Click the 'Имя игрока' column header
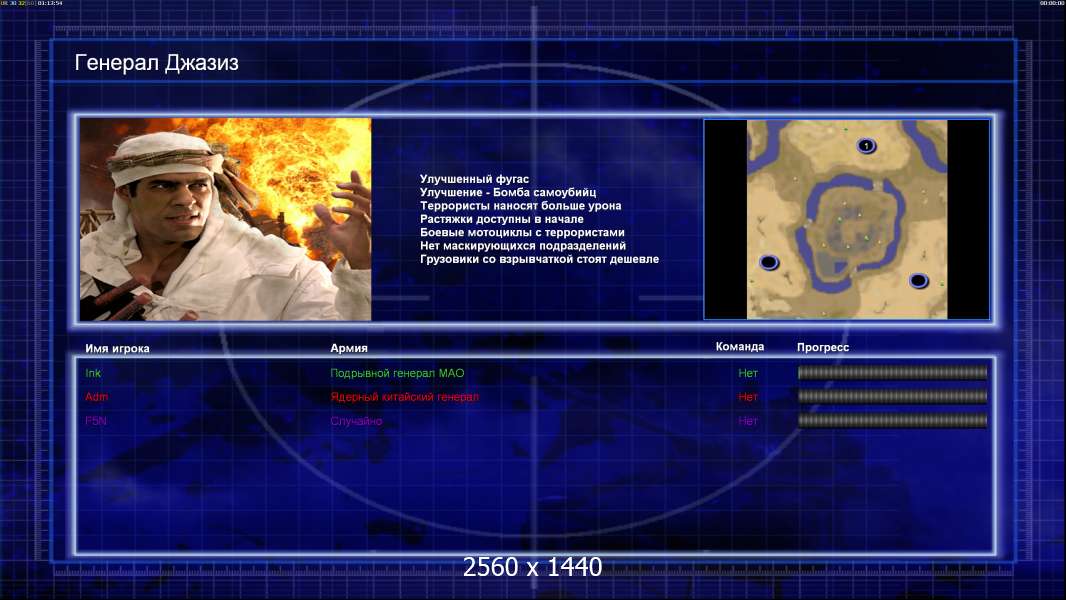Viewport: 1066px width, 600px height. click(x=117, y=349)
